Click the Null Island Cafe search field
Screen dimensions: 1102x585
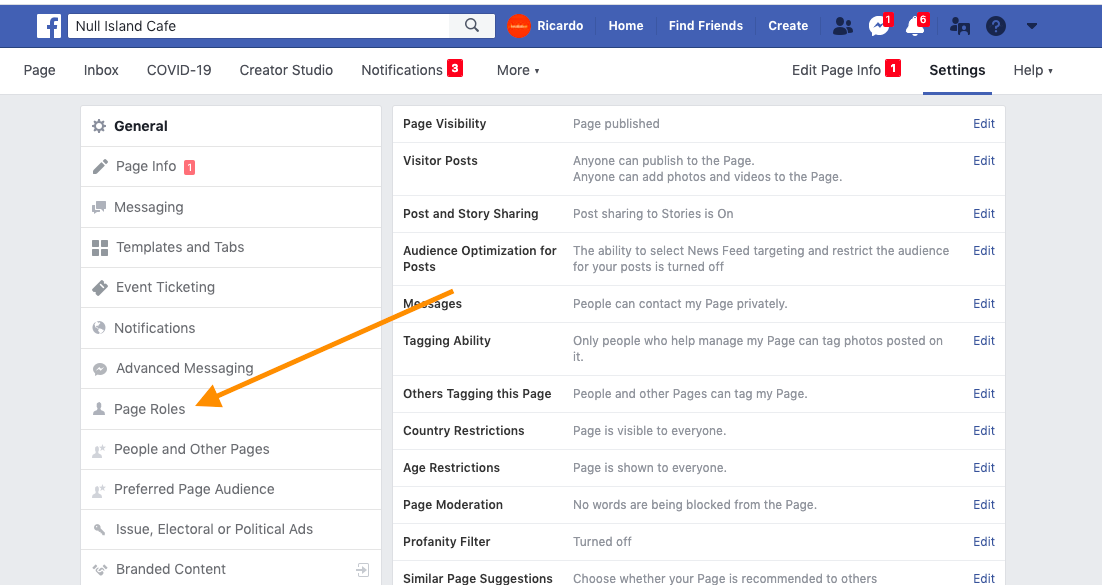259,26
